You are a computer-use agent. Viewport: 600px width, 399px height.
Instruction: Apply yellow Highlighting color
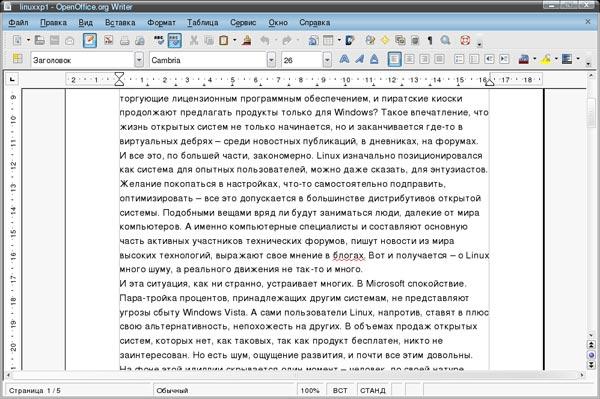546,59
